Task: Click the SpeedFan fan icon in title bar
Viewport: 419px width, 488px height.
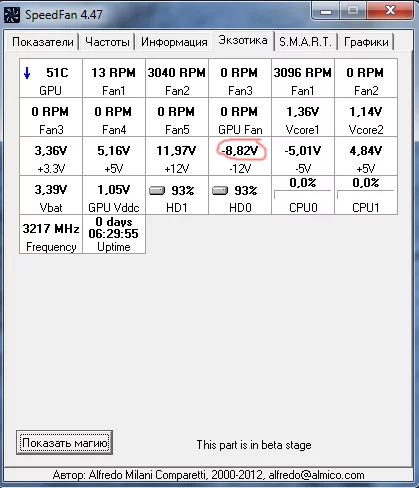Action: (11, 15)
